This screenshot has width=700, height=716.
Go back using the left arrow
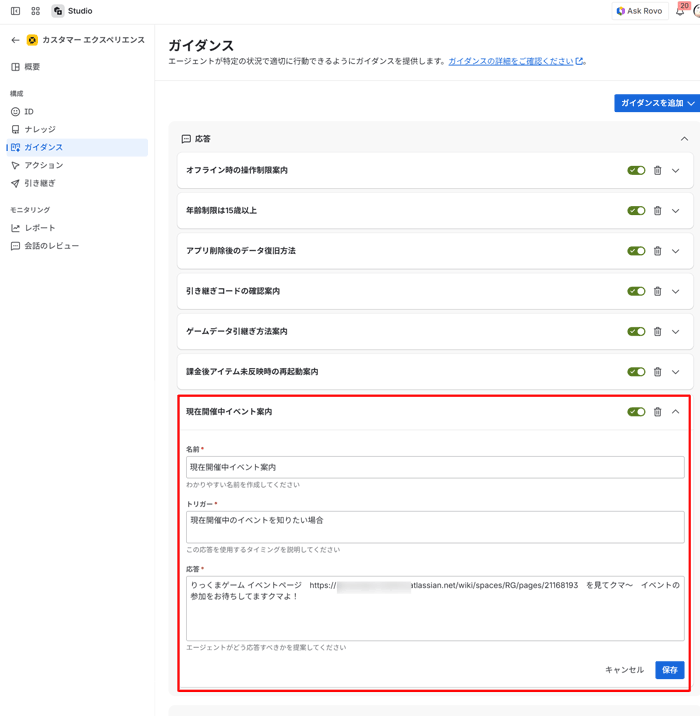pos(15,40)
